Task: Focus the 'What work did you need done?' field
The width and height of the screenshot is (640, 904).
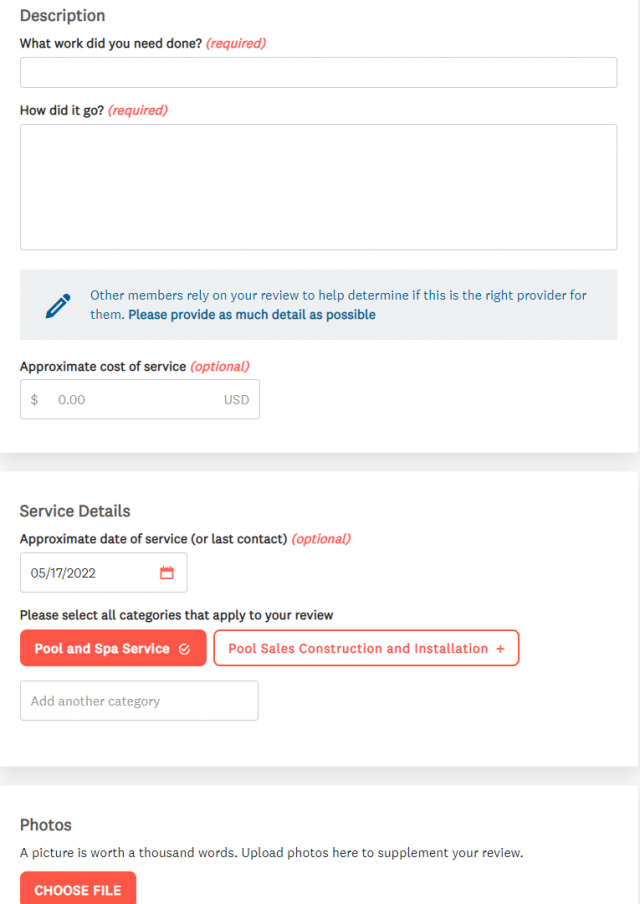Action: (318, 72)
